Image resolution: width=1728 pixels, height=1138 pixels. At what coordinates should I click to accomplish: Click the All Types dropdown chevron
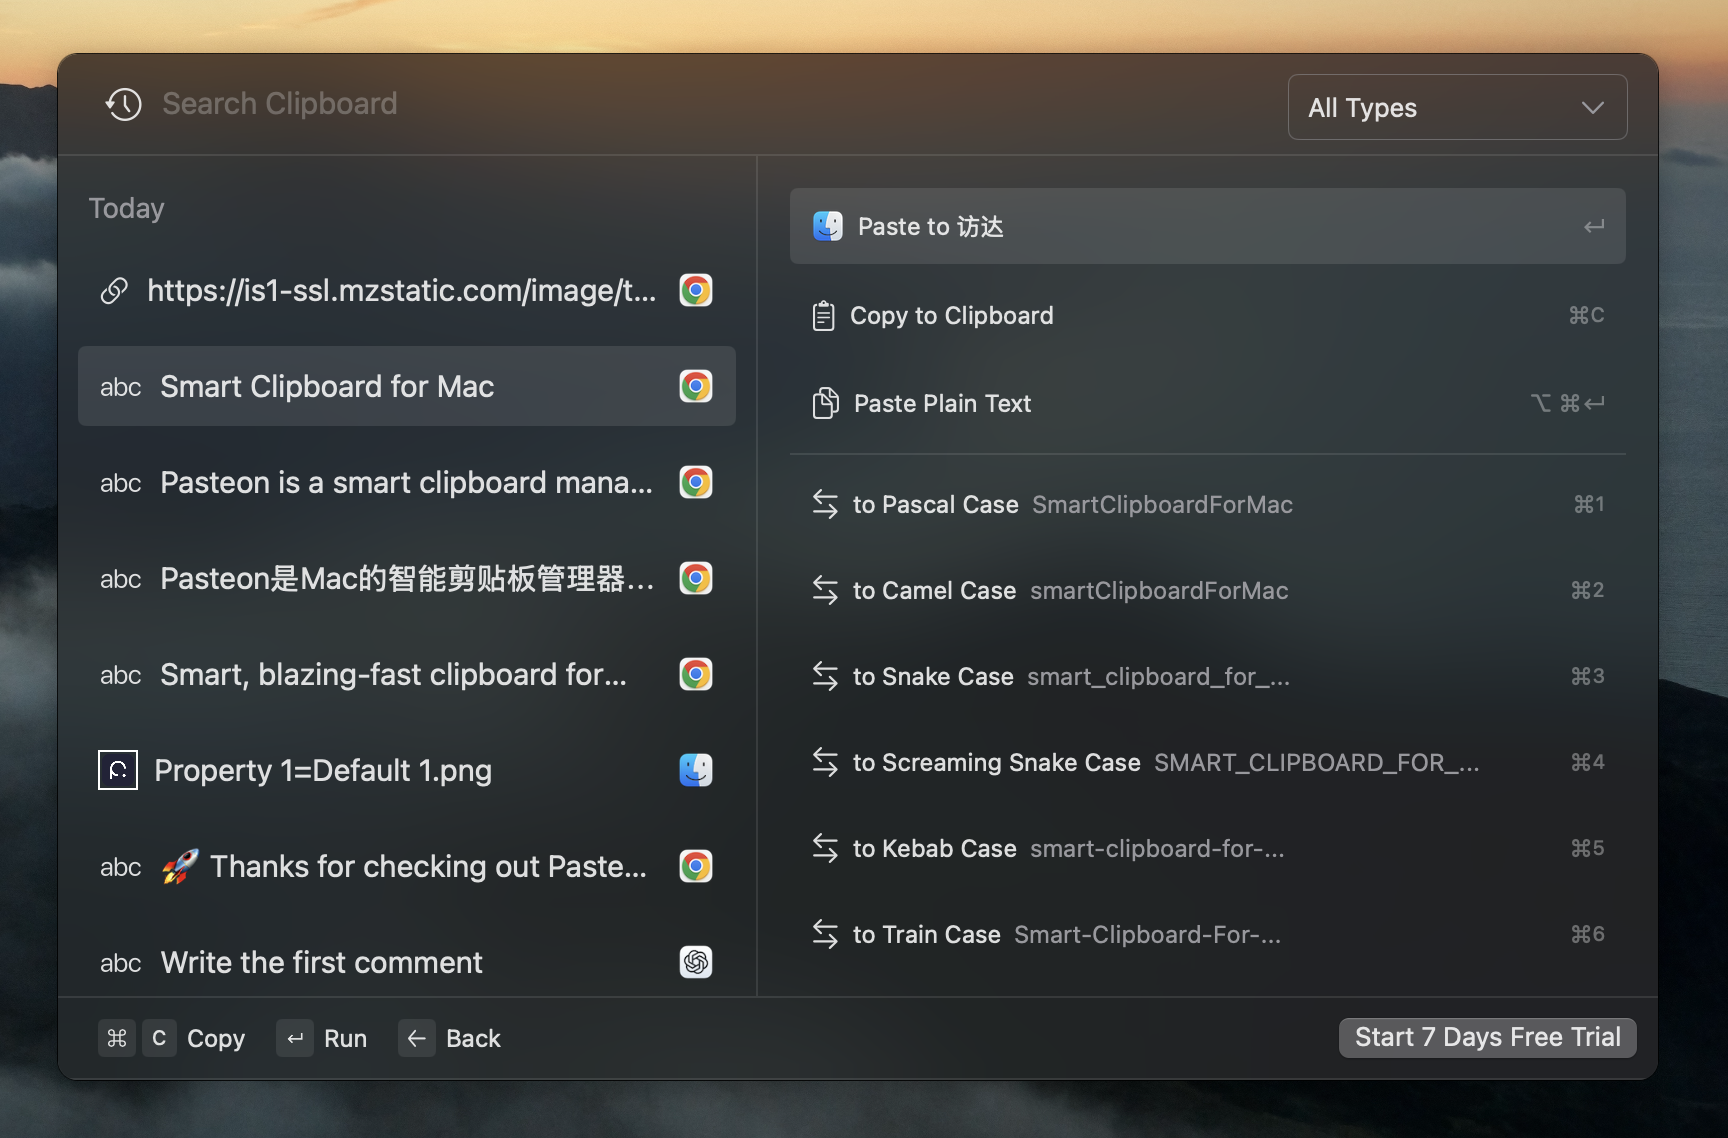[1593, 107]
